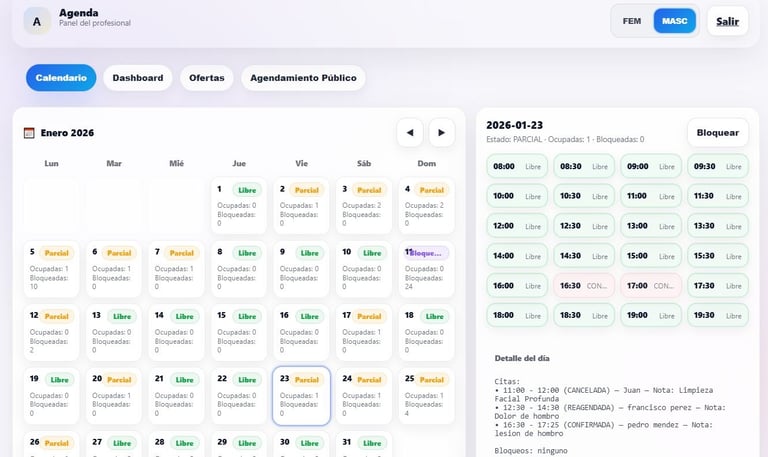Viewport: 768px width, 457px height.
Task: Select day 19 in the calendar
Action: click(51, 396)
